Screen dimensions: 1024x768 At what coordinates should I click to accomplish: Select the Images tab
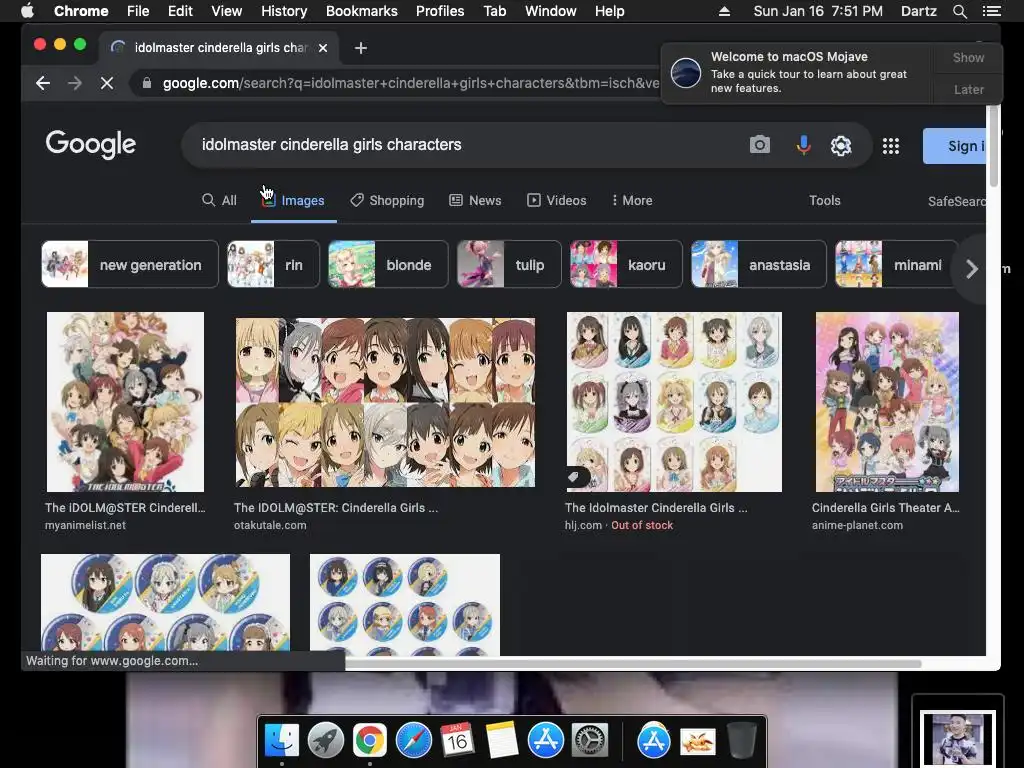click(294, 200)
